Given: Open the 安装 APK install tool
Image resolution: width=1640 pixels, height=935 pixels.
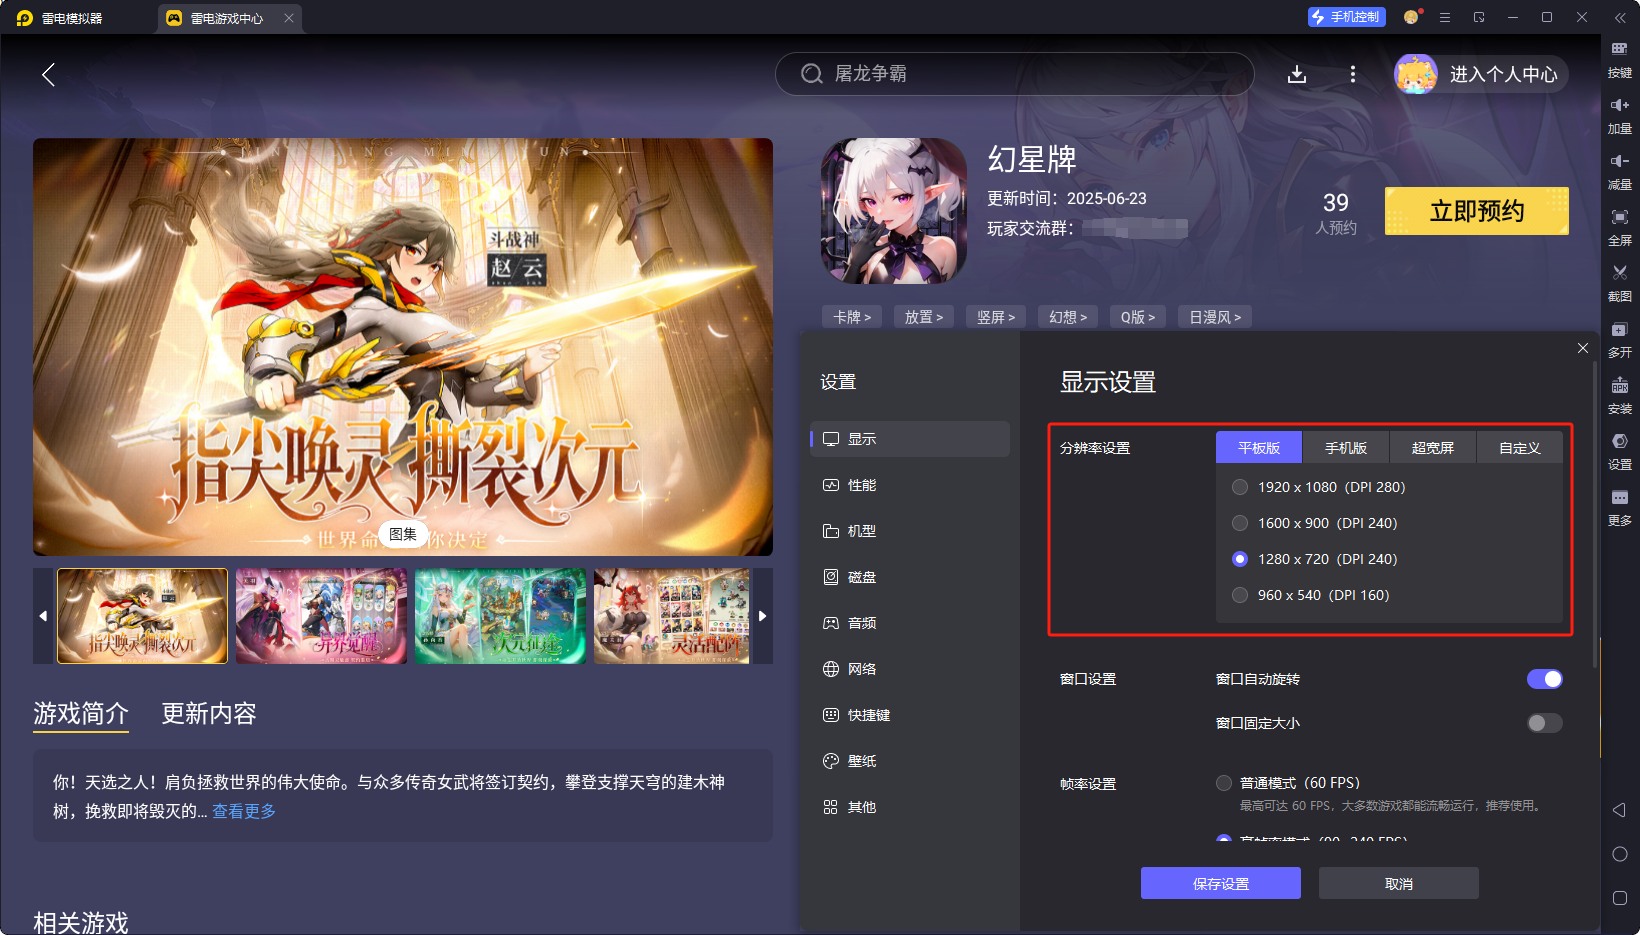Looking at the screenshot, I should point(1620,396).
